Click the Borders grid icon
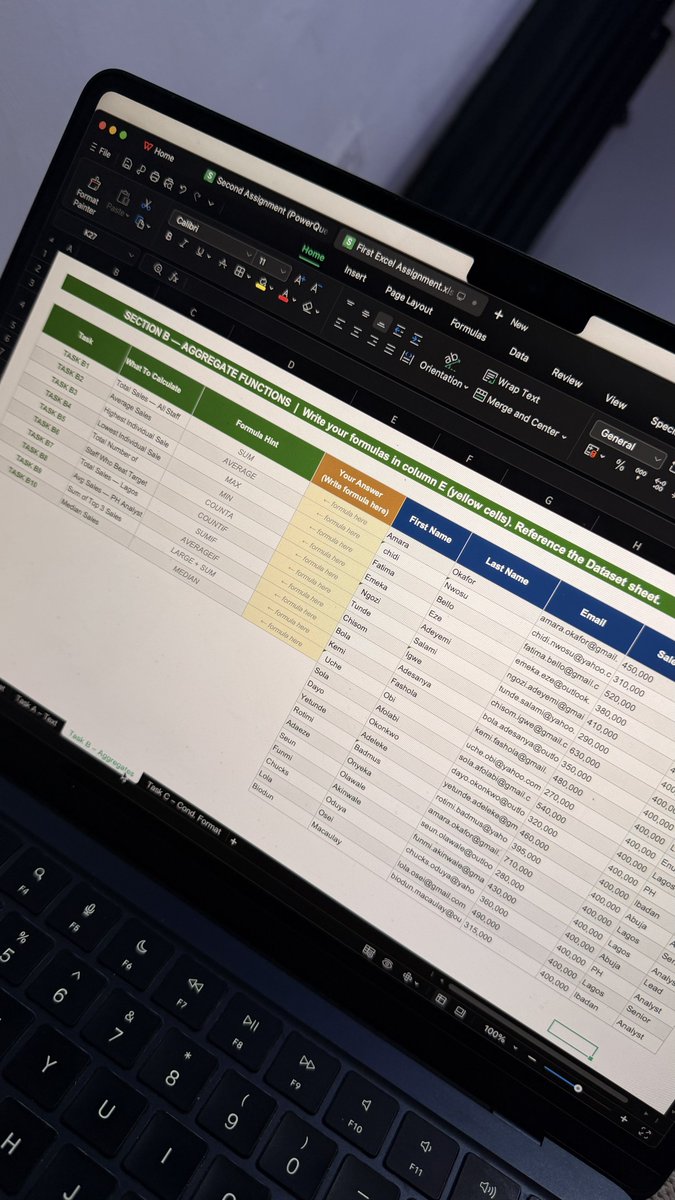 click(x=239, y=271)
